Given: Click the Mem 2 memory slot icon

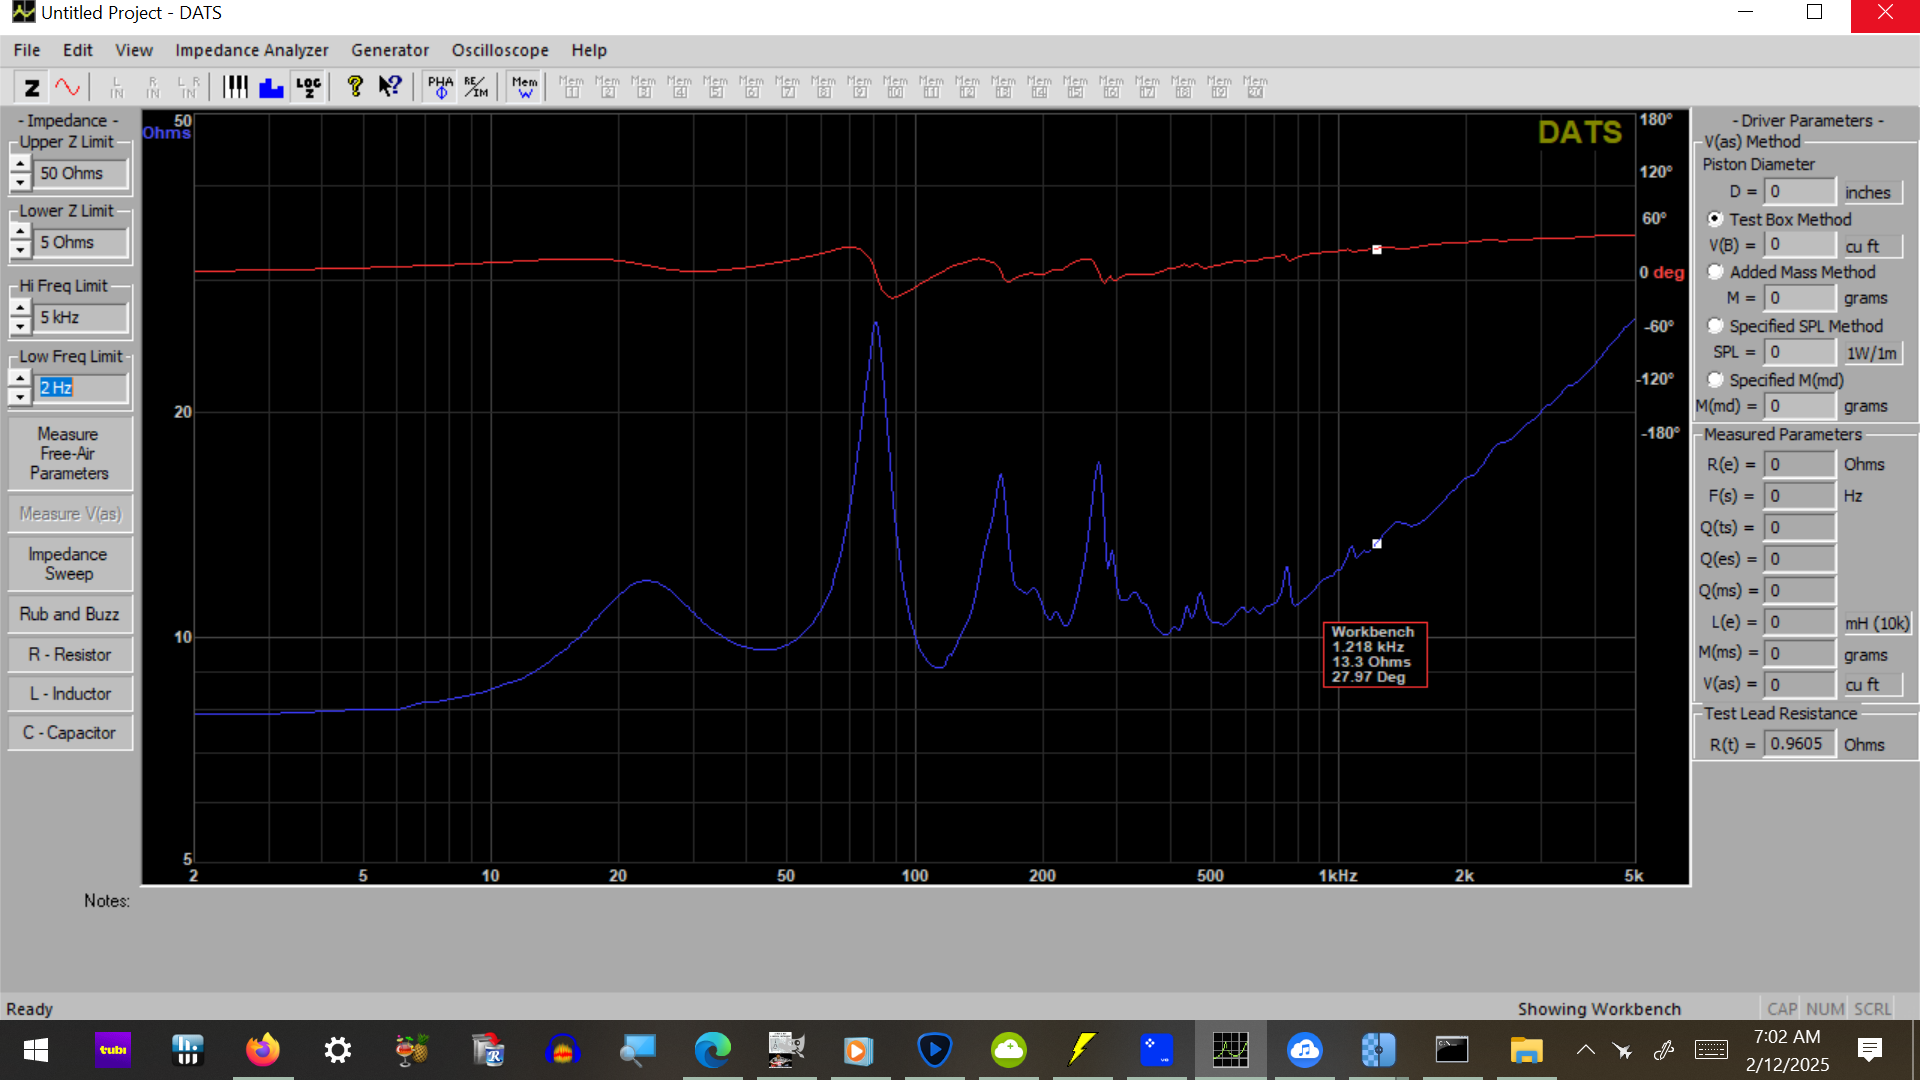Looking at the screenshot, I should pyautogui.click(x=607, y=87).
